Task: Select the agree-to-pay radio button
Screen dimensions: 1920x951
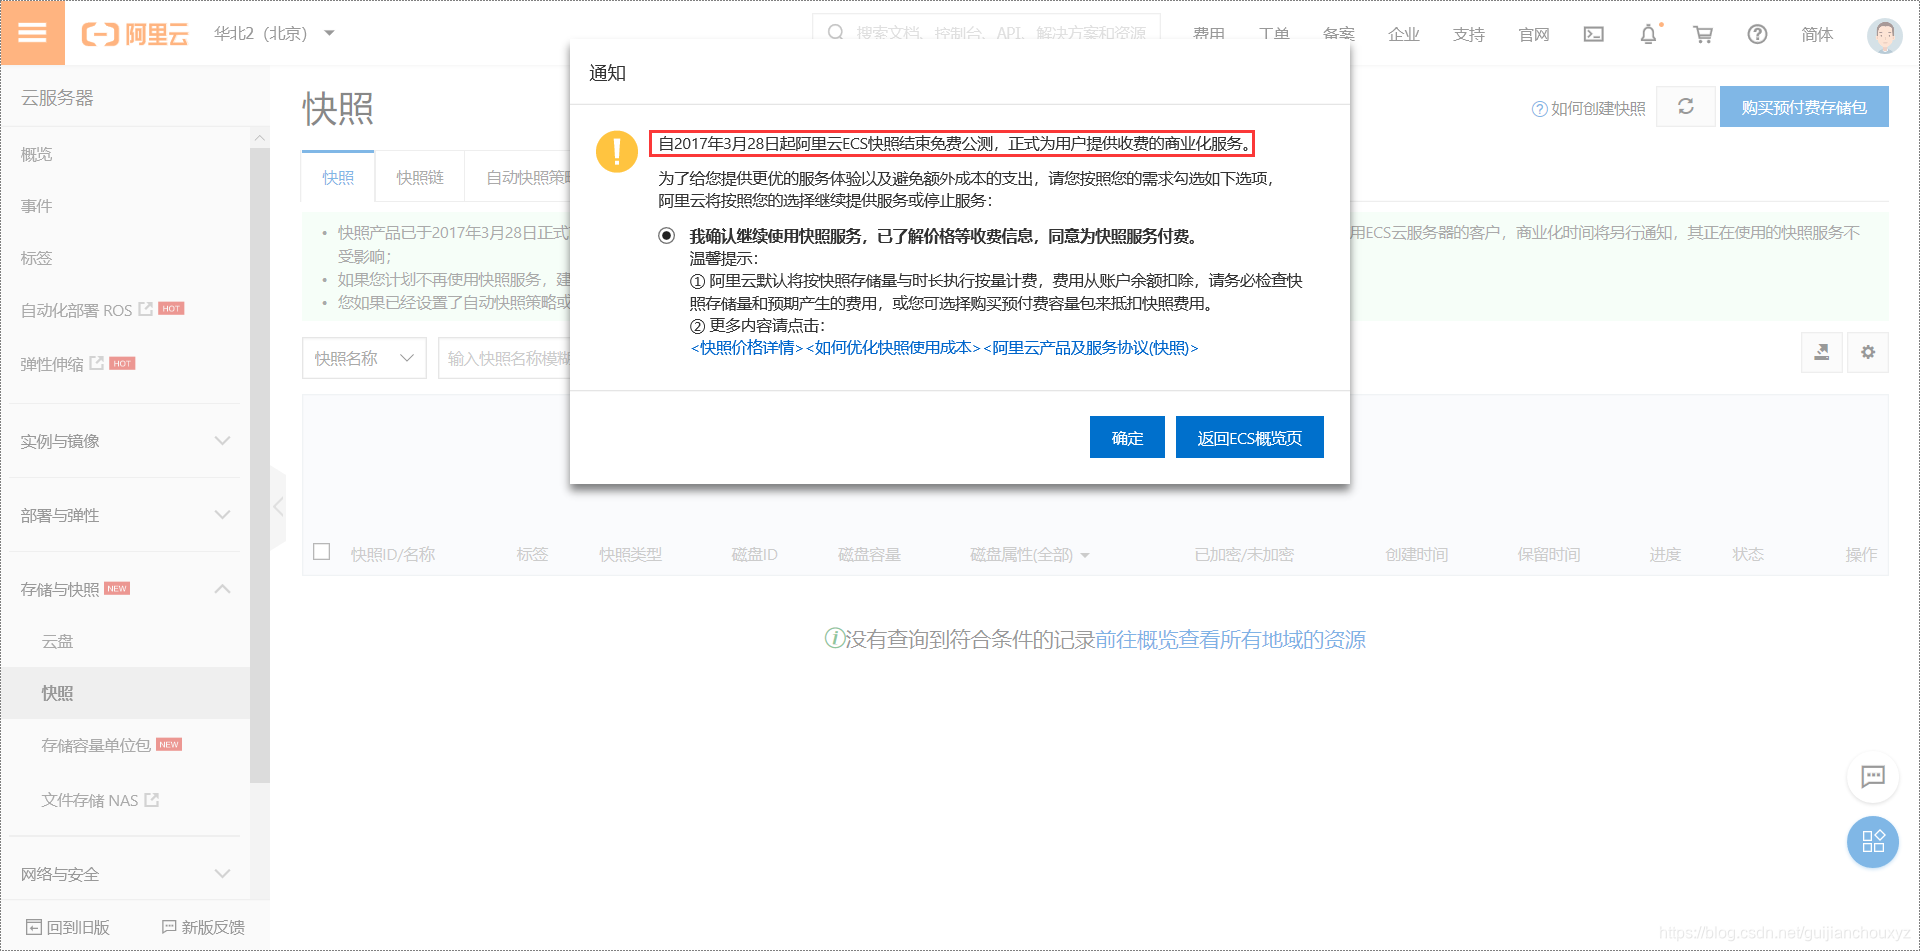Action: click(667, 236)
